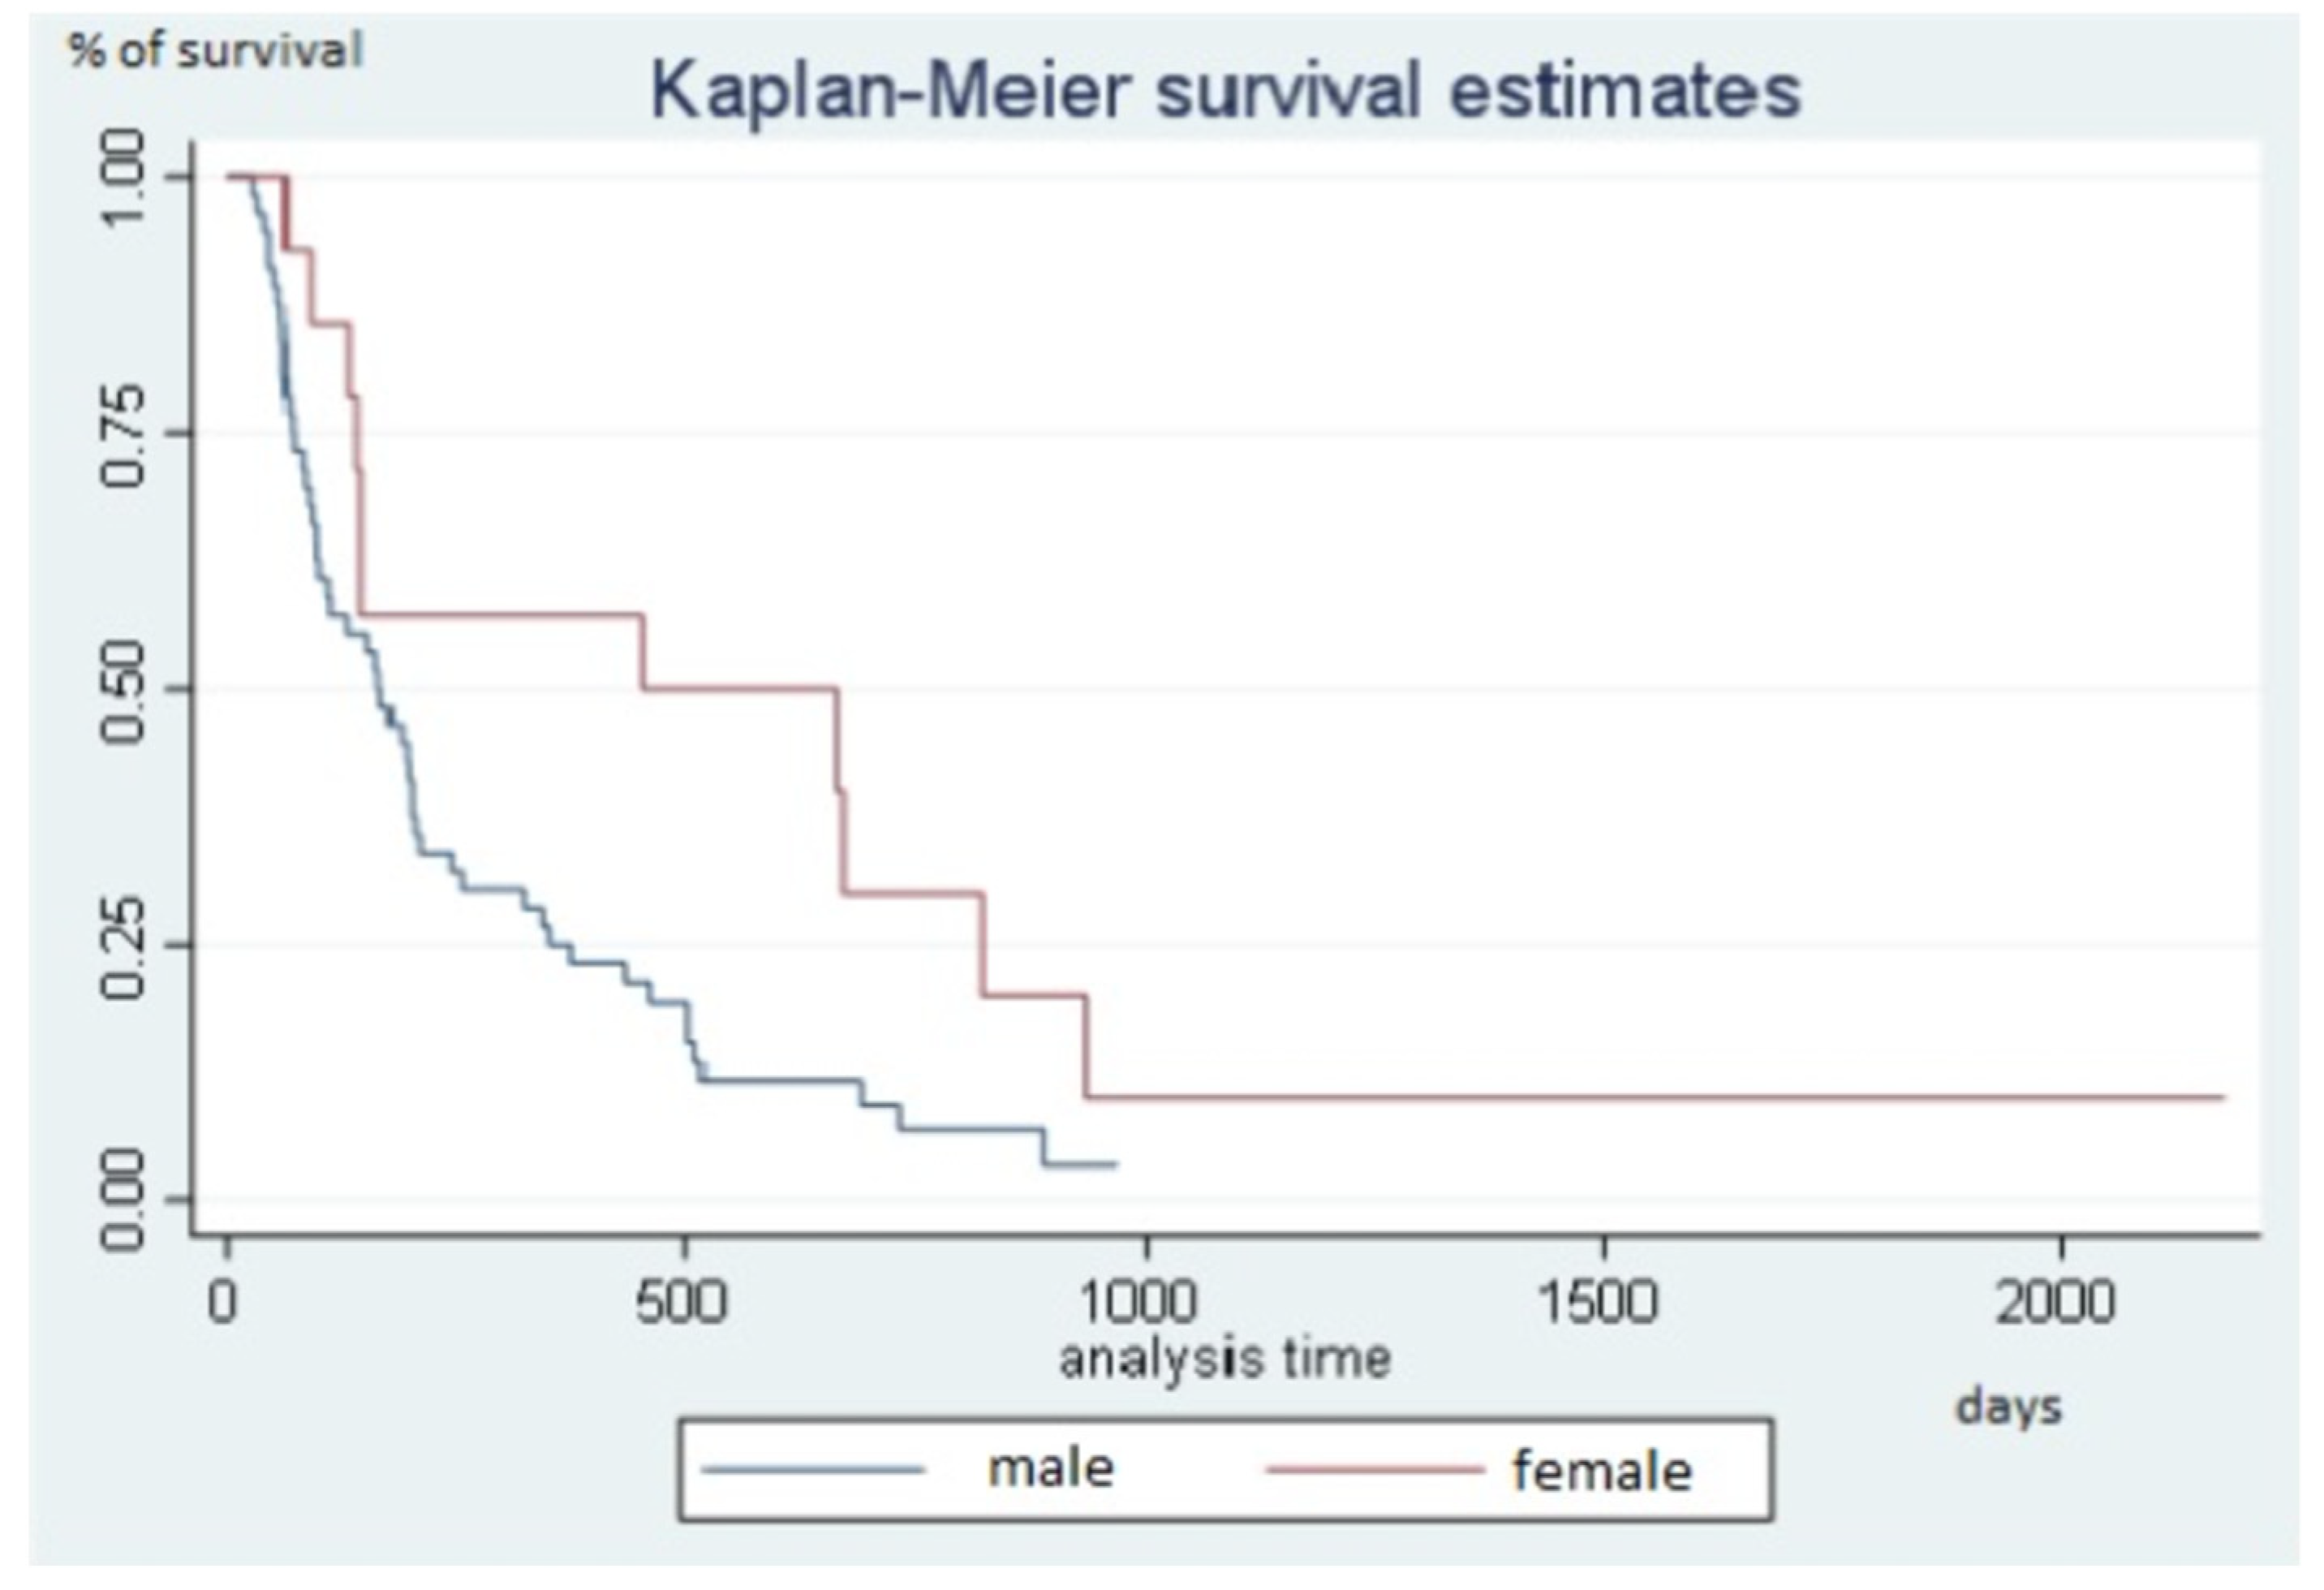This screenshot has width=2324, height=1590.
Task: Click the blue male line sample in legend
Action: (x=812, y=1470)
